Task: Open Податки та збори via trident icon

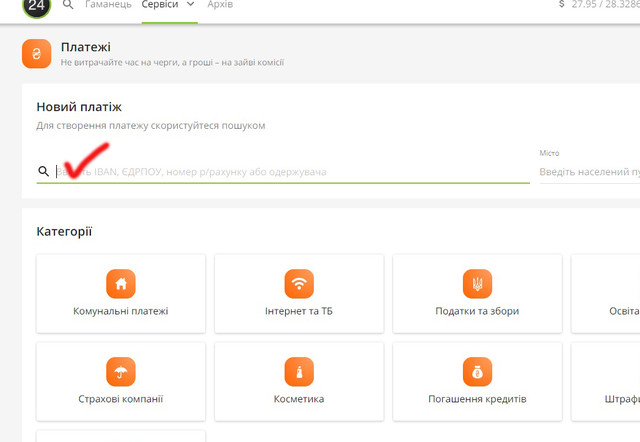Action: point(477,283)
